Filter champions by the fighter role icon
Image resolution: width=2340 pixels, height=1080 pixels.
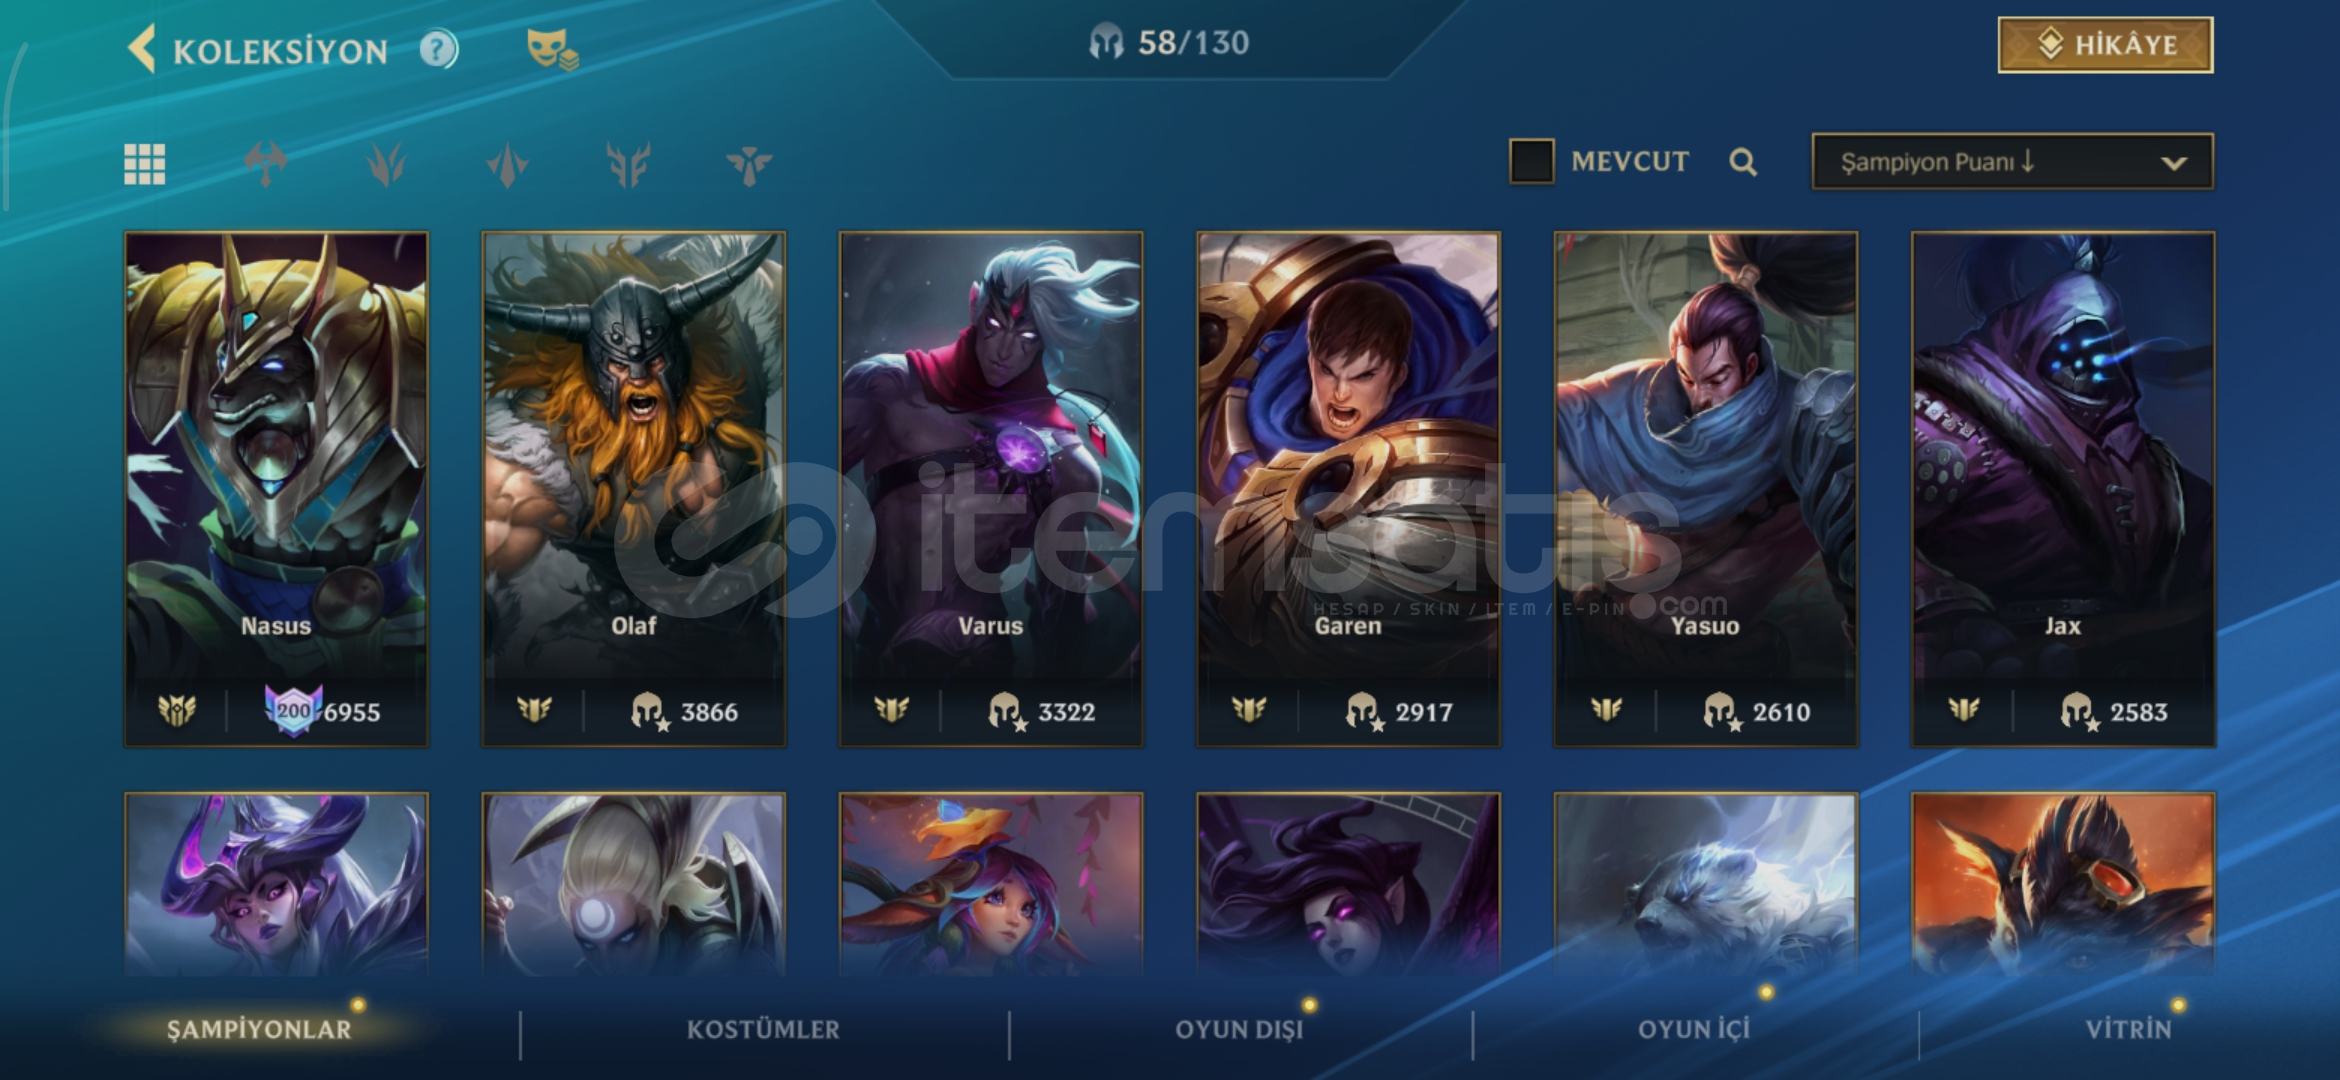point(266,164)
